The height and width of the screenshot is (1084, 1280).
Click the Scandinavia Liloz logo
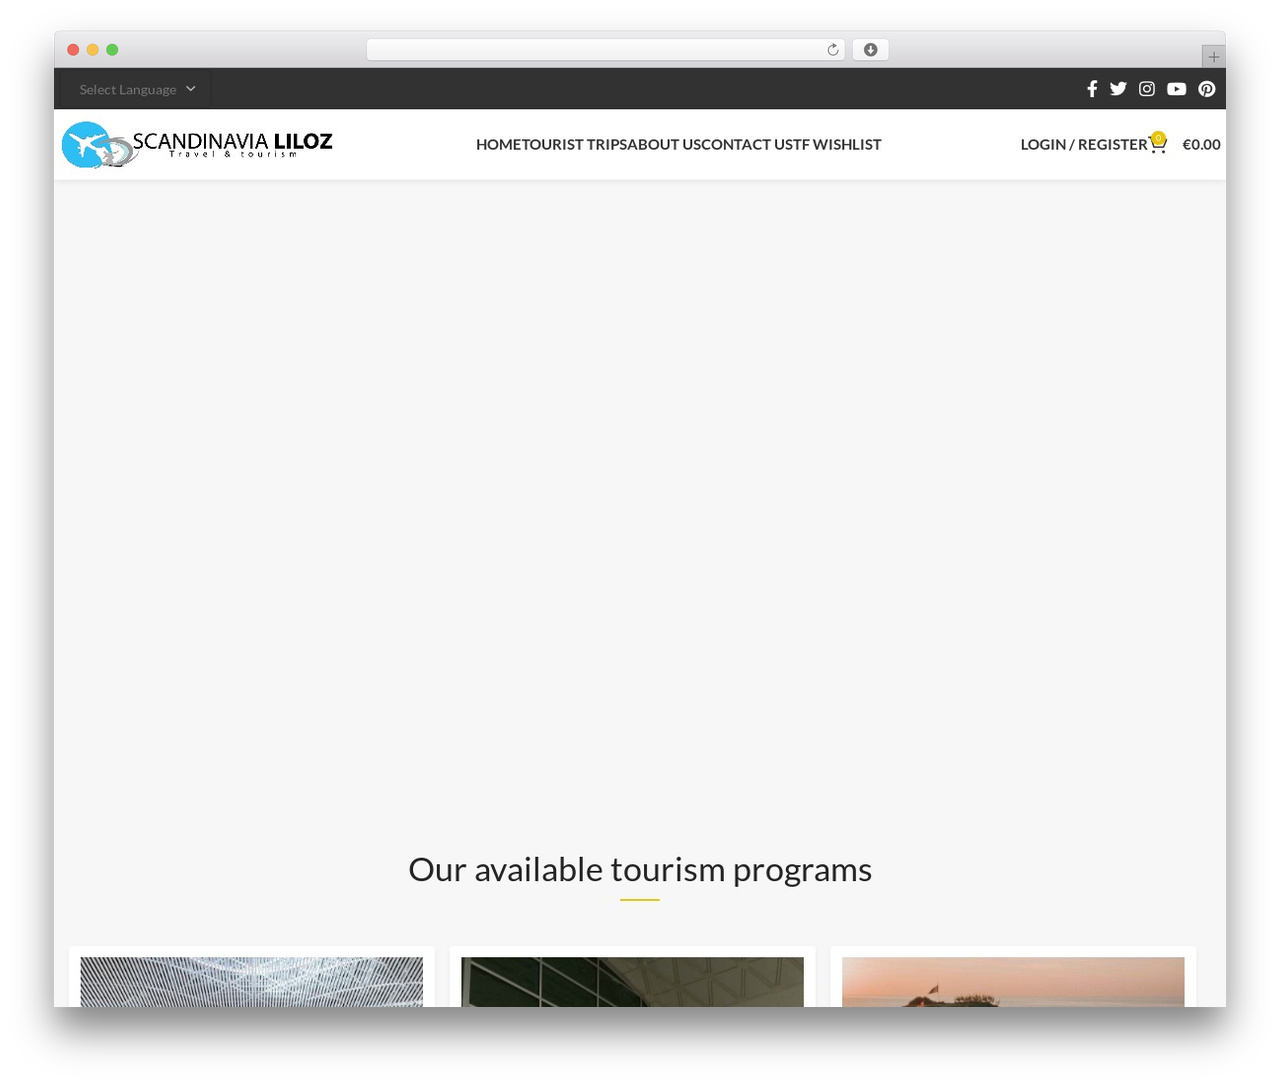click(x=197, y=145)
